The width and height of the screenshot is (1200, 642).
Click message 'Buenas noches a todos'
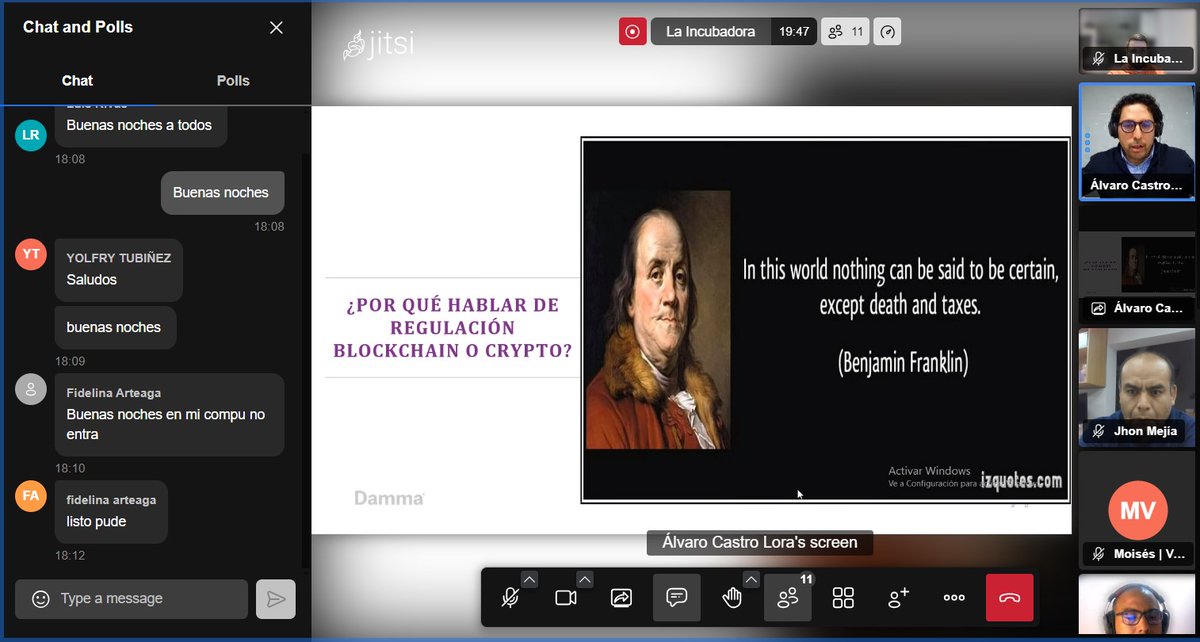click(x=139, y=126)
